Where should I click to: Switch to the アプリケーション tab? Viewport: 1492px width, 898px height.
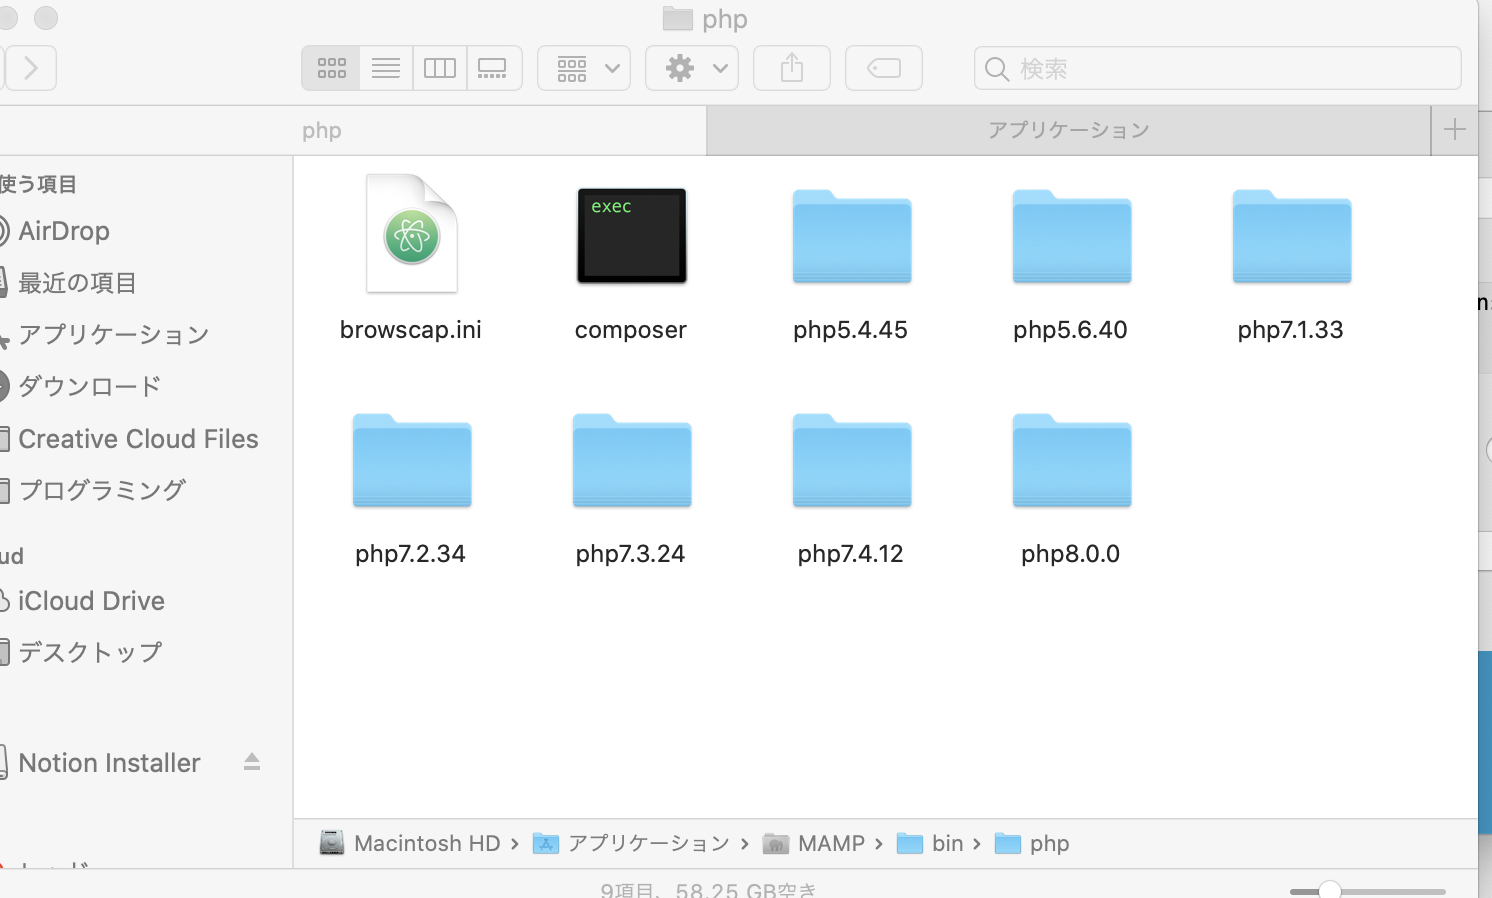1069,130
